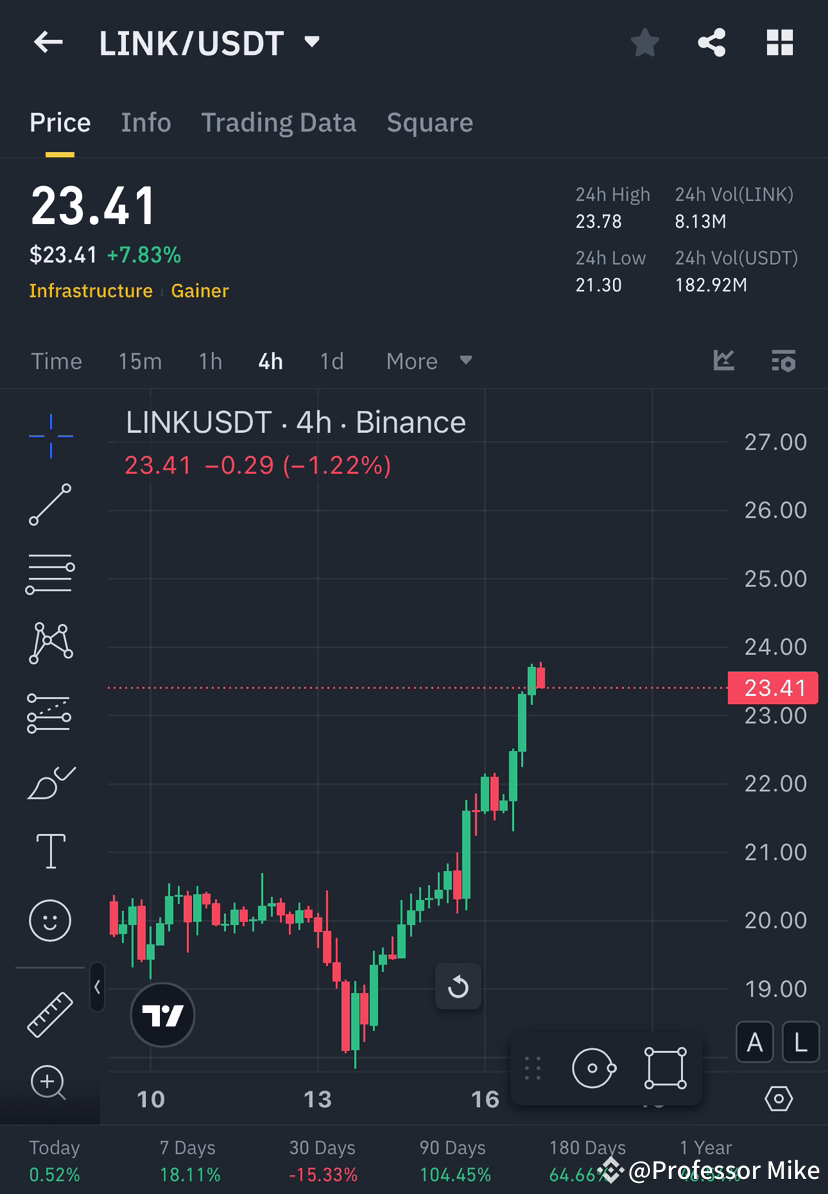
Task: Select the text annotation tool
Action: [x=50, y=851]
